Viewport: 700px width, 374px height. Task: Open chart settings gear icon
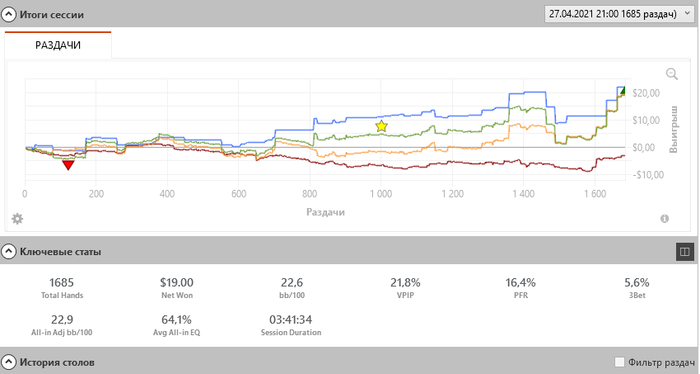tap(17, 219)
